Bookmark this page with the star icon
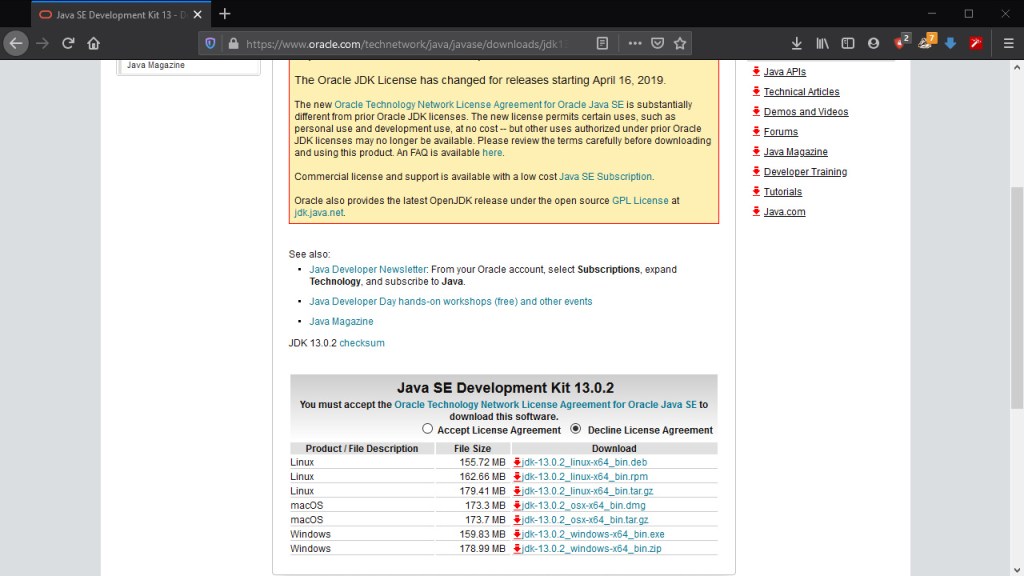The height and width of the screenshot is (576, 1024). (680, 43)
